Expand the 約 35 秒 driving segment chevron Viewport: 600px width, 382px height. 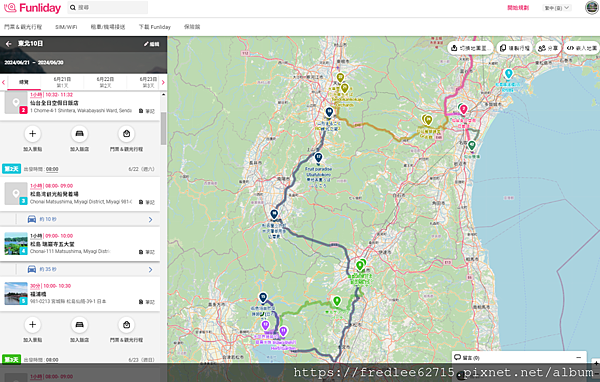click(150, 269)
